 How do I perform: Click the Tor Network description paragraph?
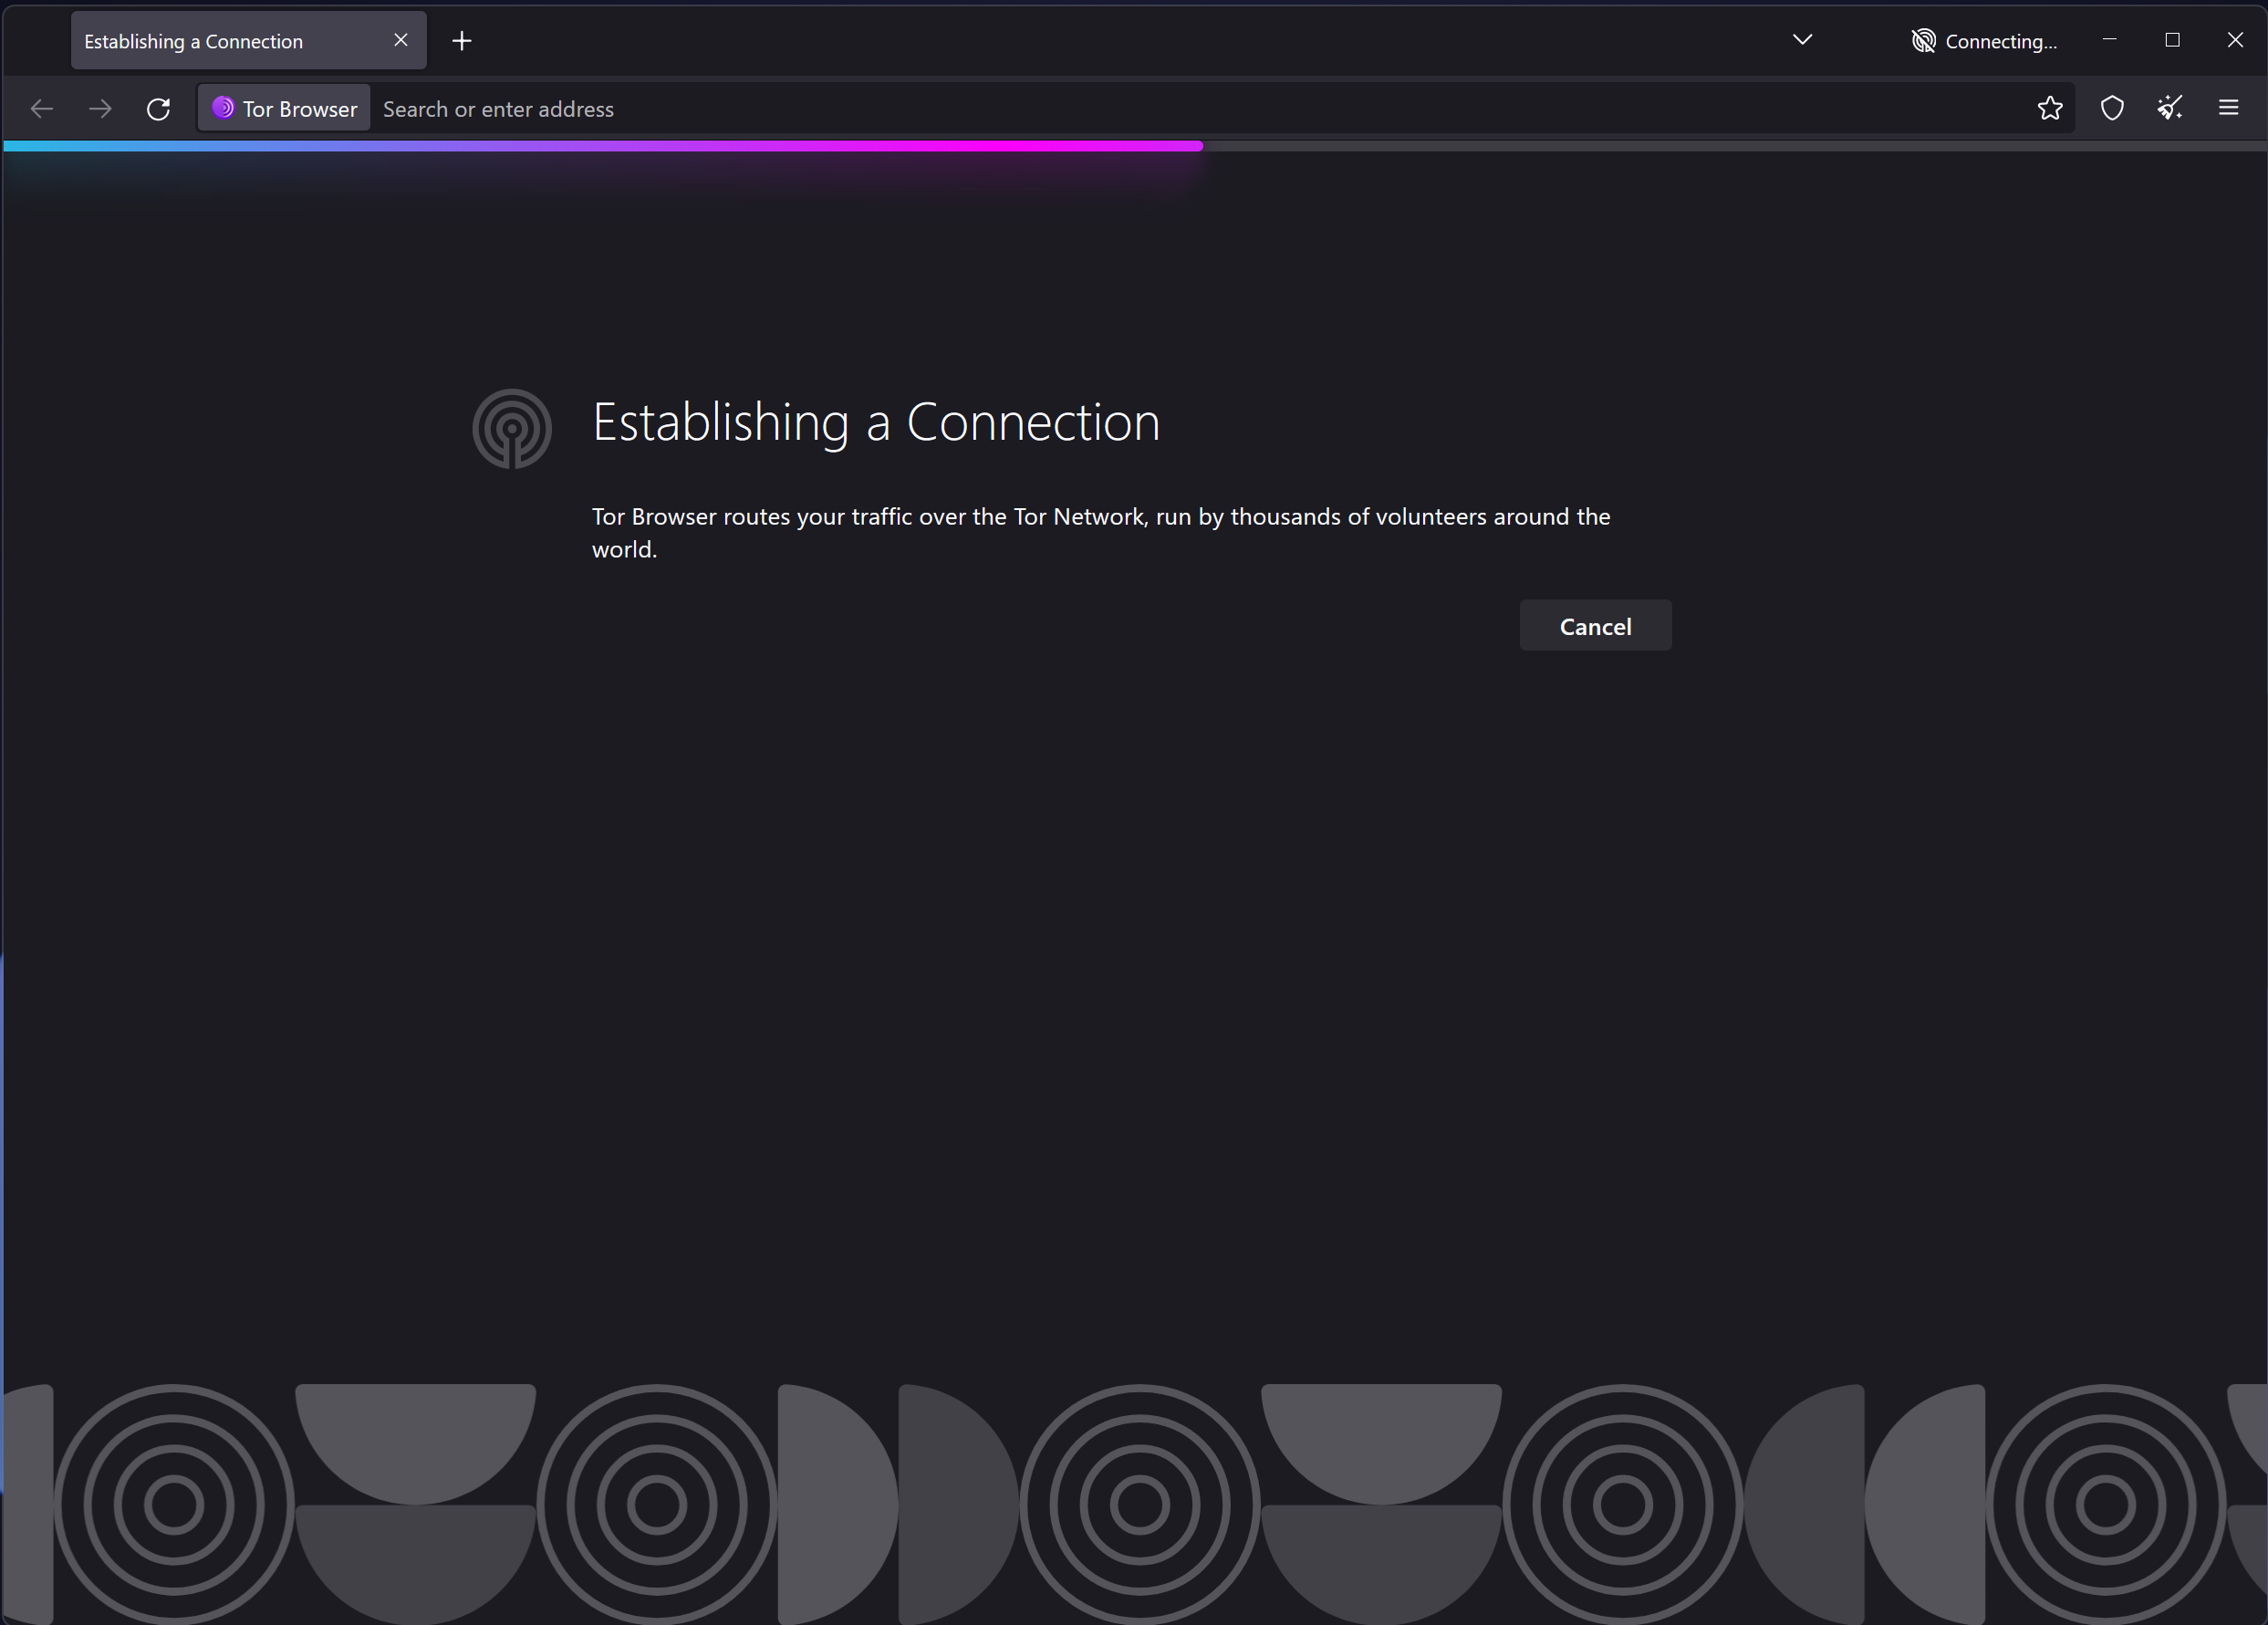pyautogui.click(x=1101, y=533)
